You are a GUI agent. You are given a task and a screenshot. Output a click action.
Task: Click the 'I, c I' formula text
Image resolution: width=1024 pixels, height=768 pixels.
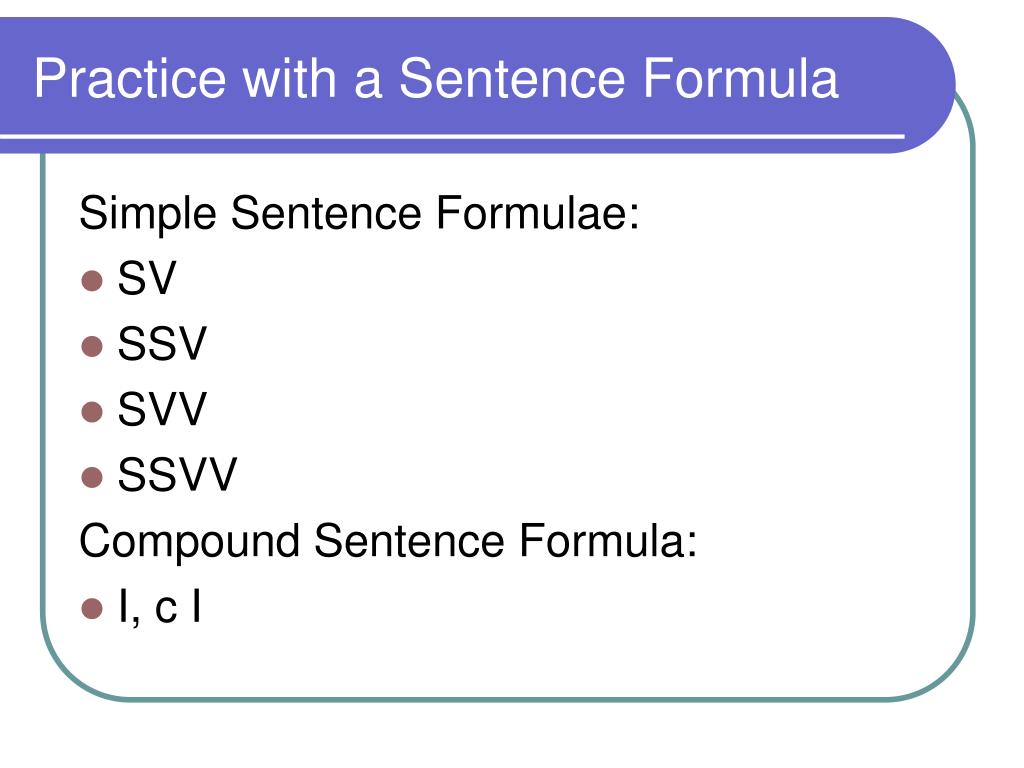(x=159, y=607)
